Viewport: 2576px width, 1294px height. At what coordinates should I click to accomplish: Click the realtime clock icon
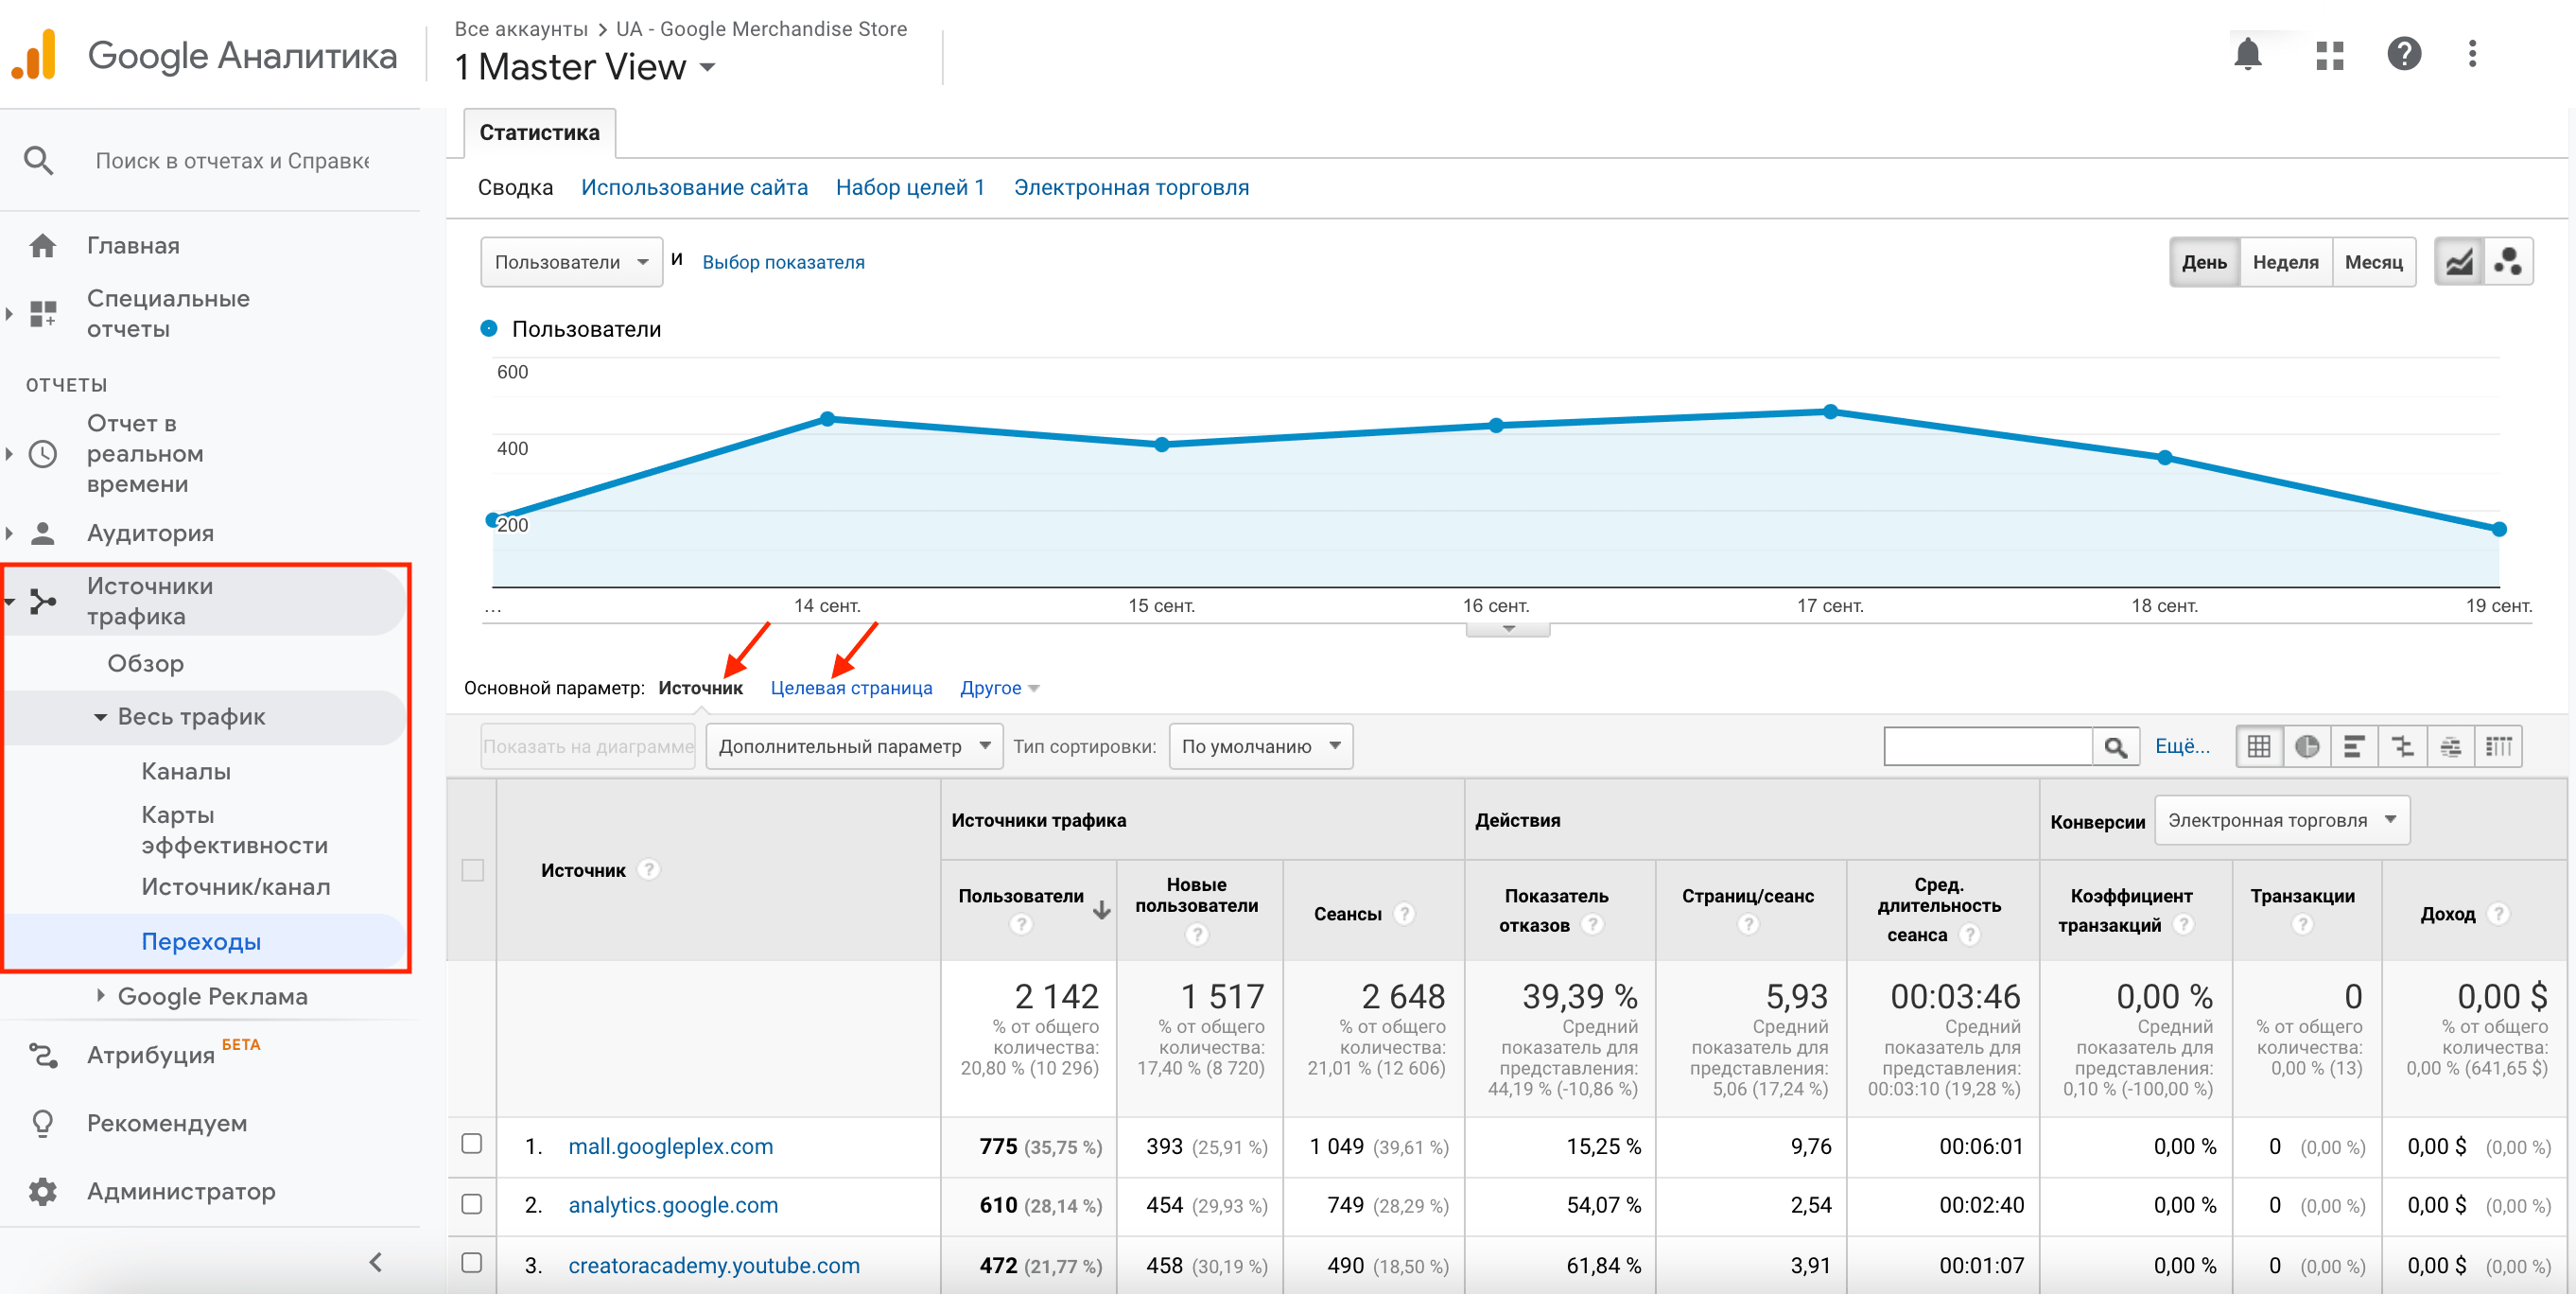[42, 454]
